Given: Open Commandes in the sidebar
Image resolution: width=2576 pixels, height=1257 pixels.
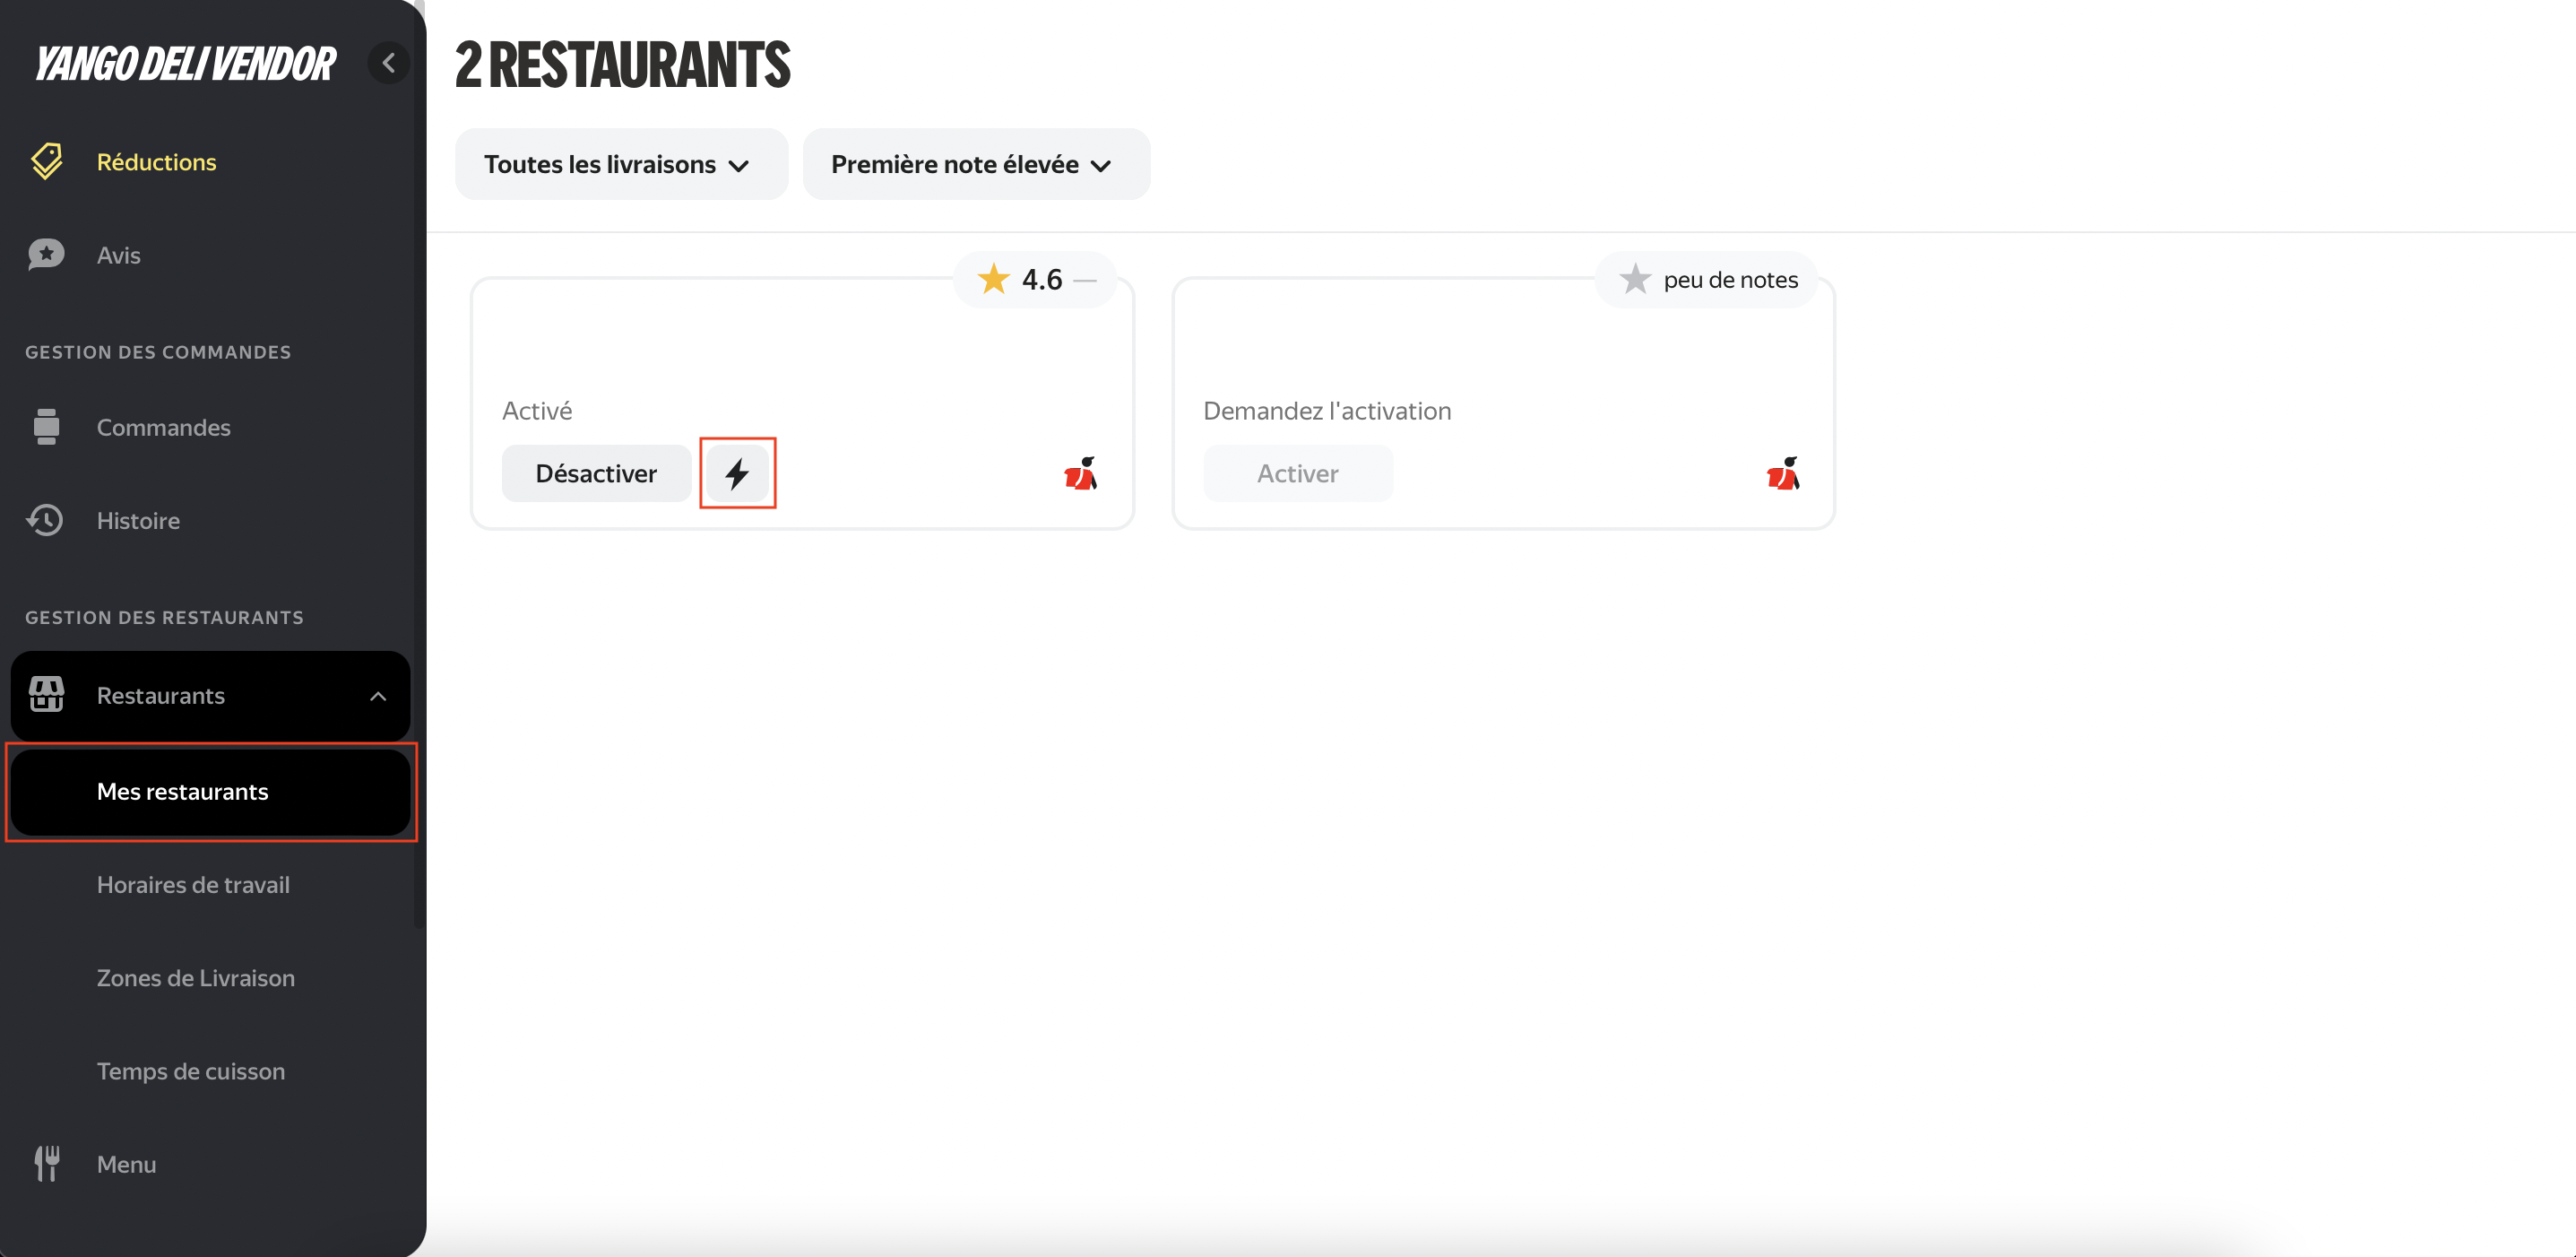Looking at the screenshot, I should coord(164,427).
